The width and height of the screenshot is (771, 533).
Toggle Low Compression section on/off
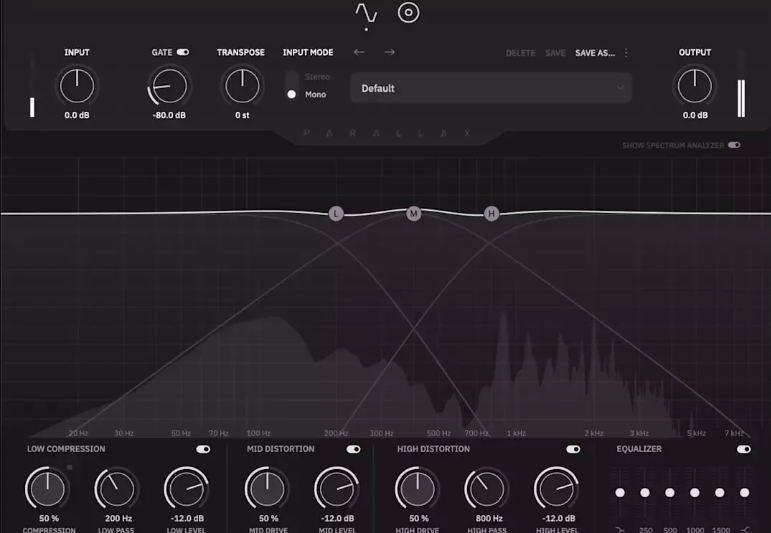(x=203, y=449)
